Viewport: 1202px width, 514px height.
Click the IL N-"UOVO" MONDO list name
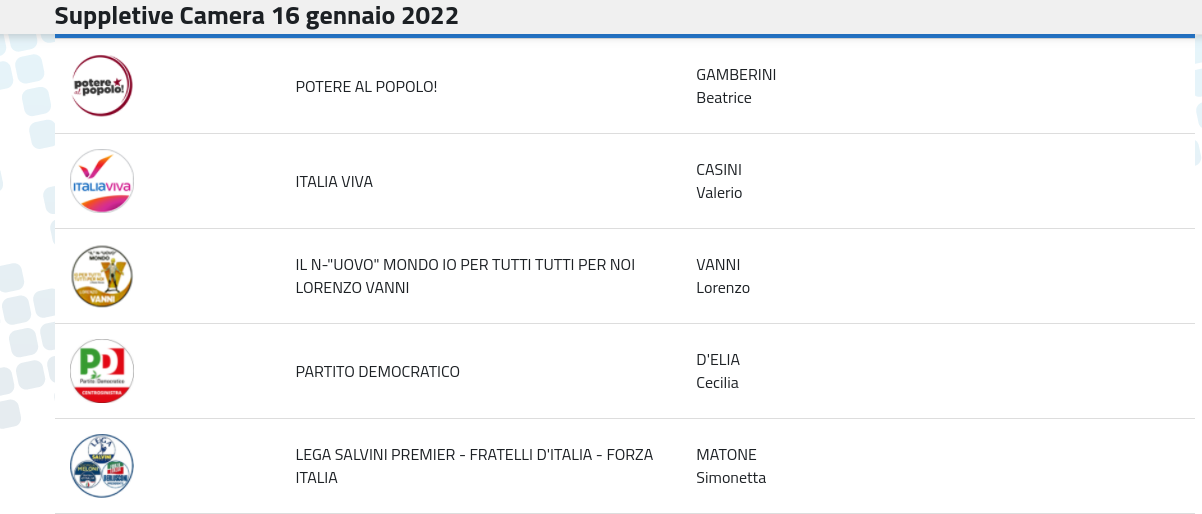465,265
